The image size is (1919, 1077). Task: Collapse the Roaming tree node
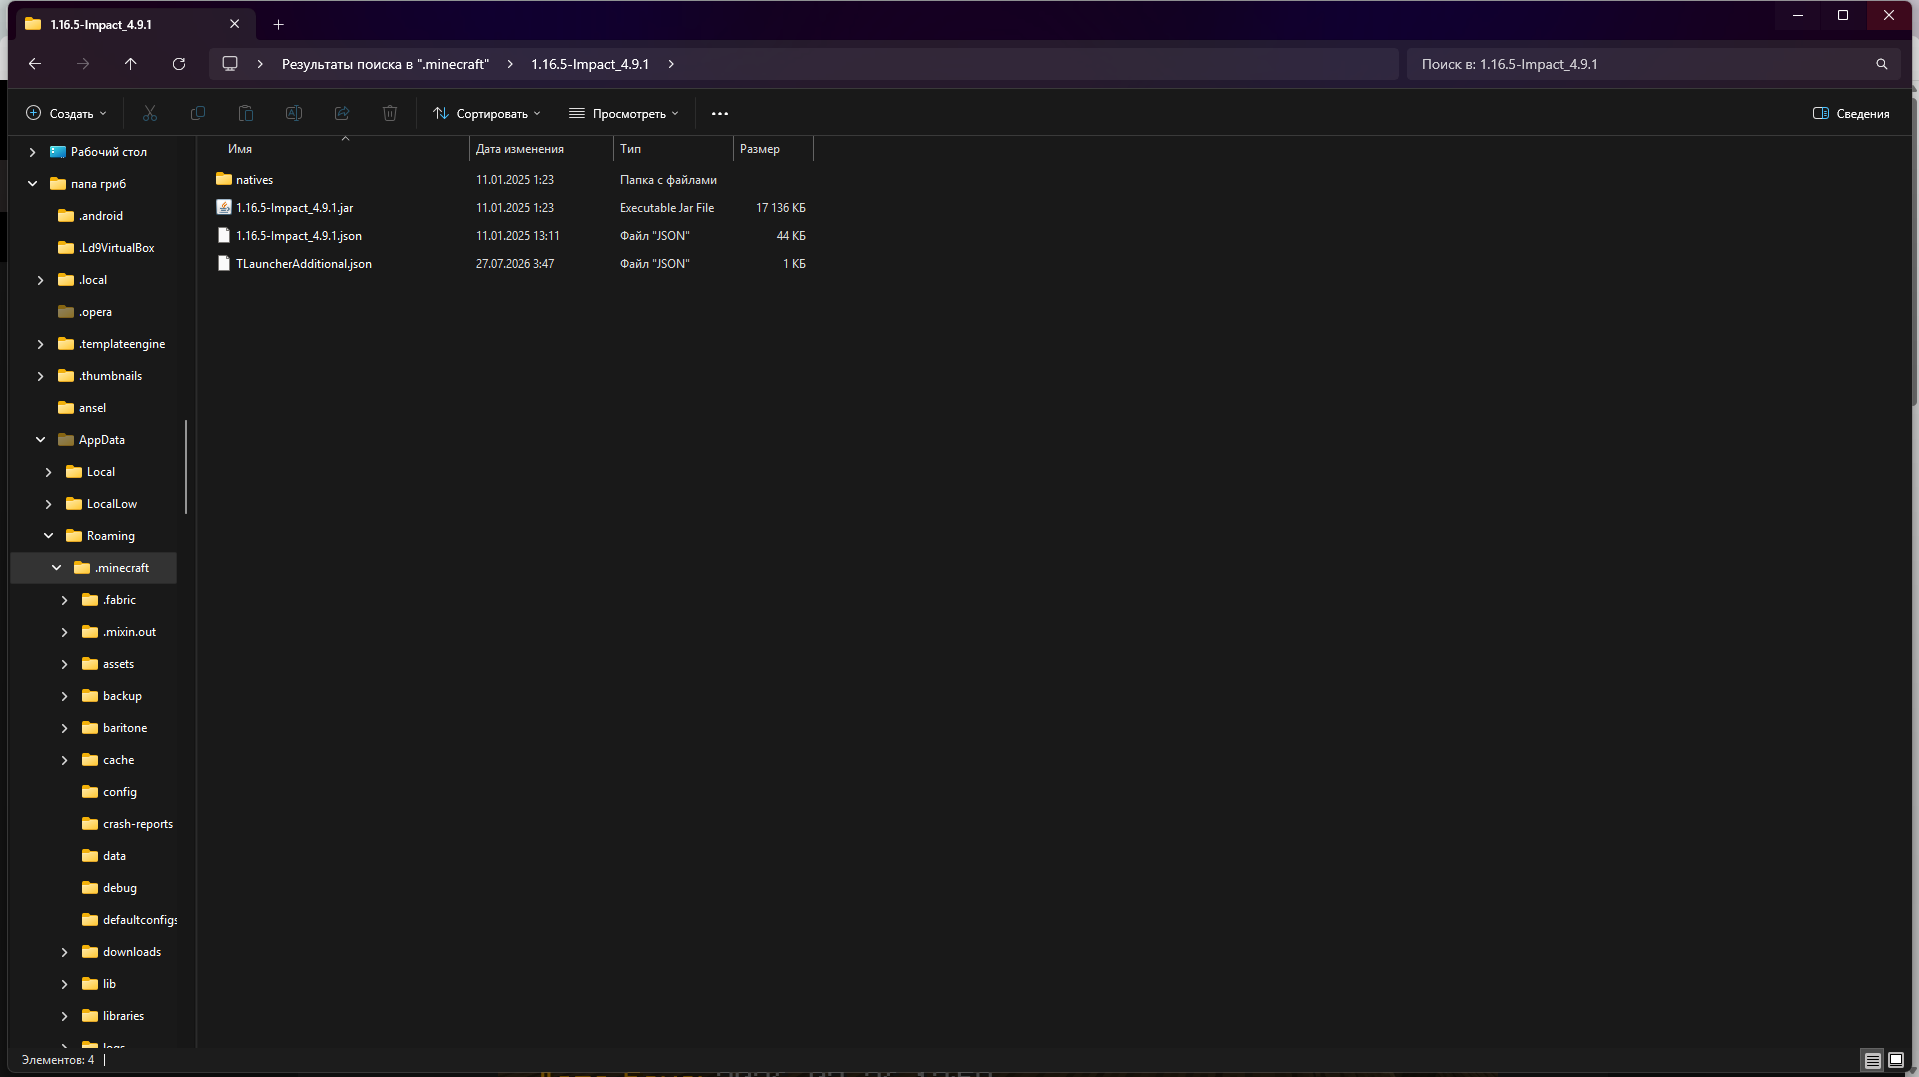[x=48, y=536]
